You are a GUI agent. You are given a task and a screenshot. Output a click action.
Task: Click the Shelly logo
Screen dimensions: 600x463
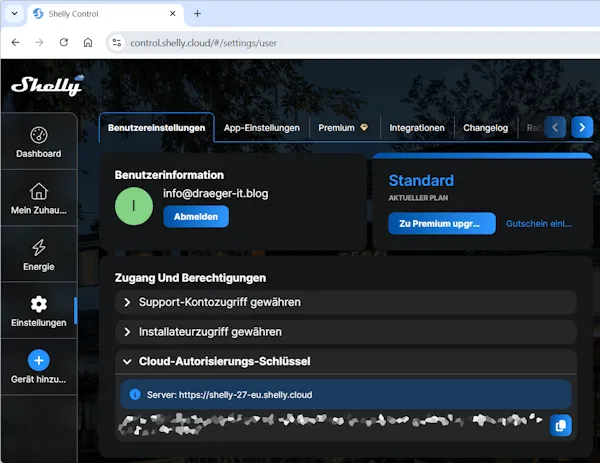coord(46,86)
